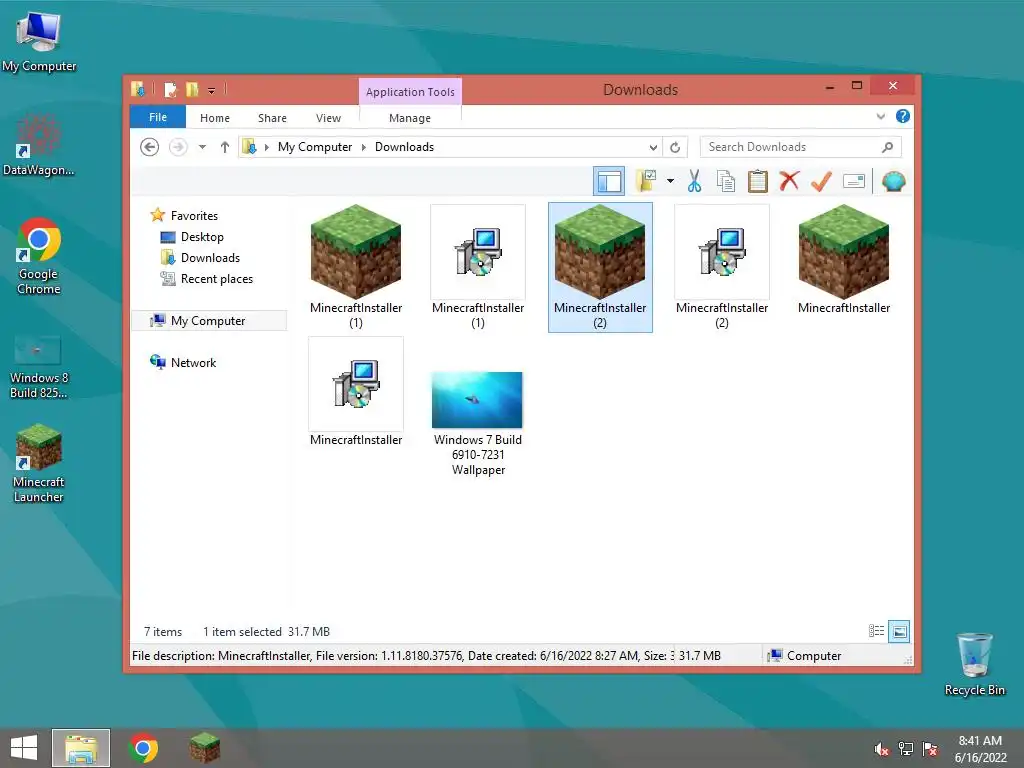Select grass block MinecraftInstaller (1) file
1024x768 pixels.
click(356, 267)
